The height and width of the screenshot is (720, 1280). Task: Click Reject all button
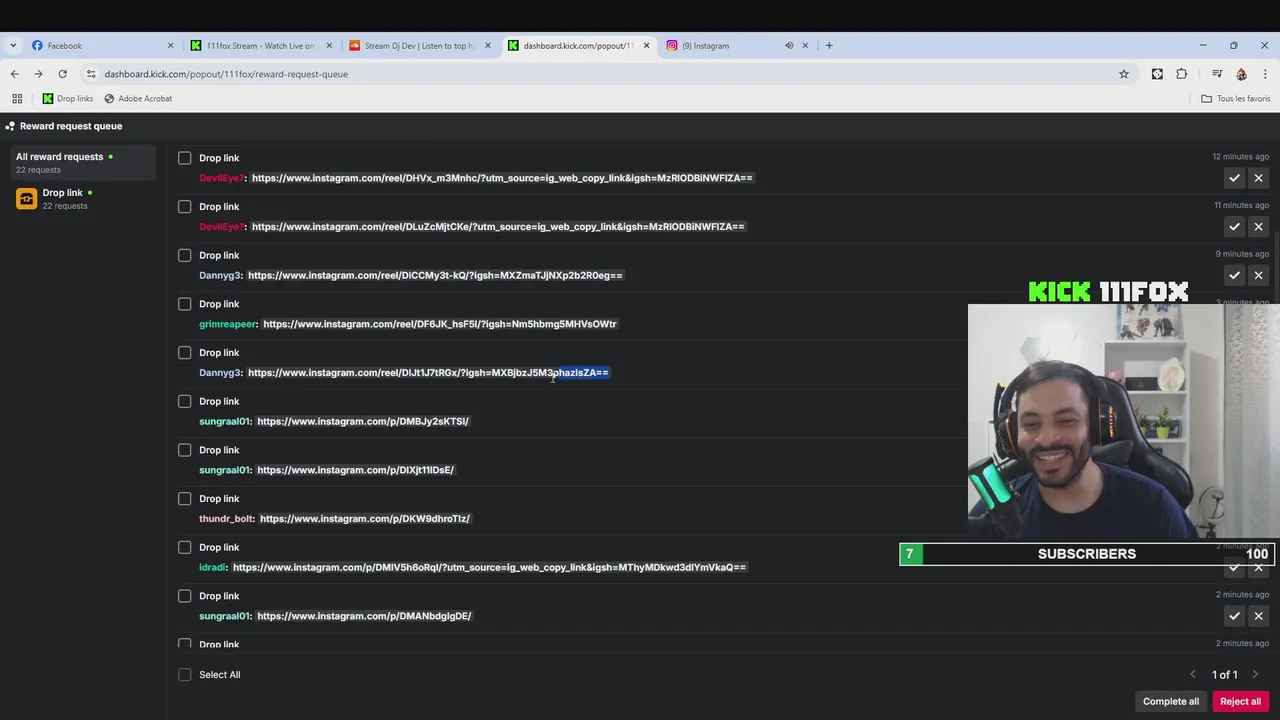tap(1240, 701)
